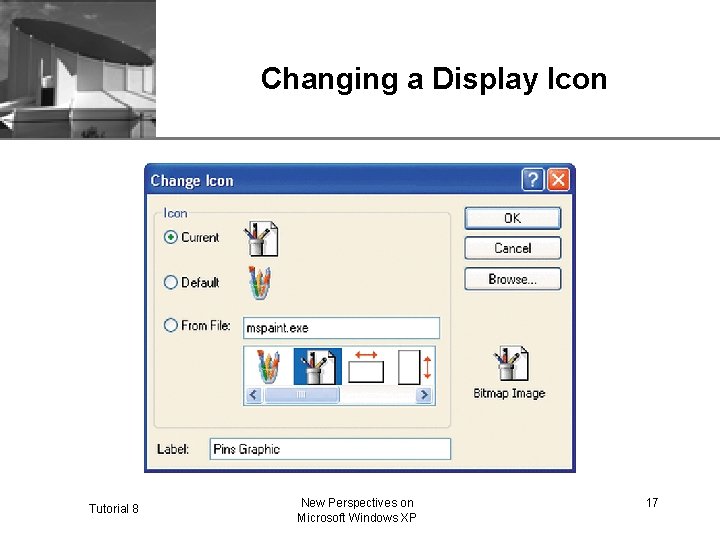720x540 pixels.
Task: Click the icon list right scroll arrow
Action: click(424, 395)
